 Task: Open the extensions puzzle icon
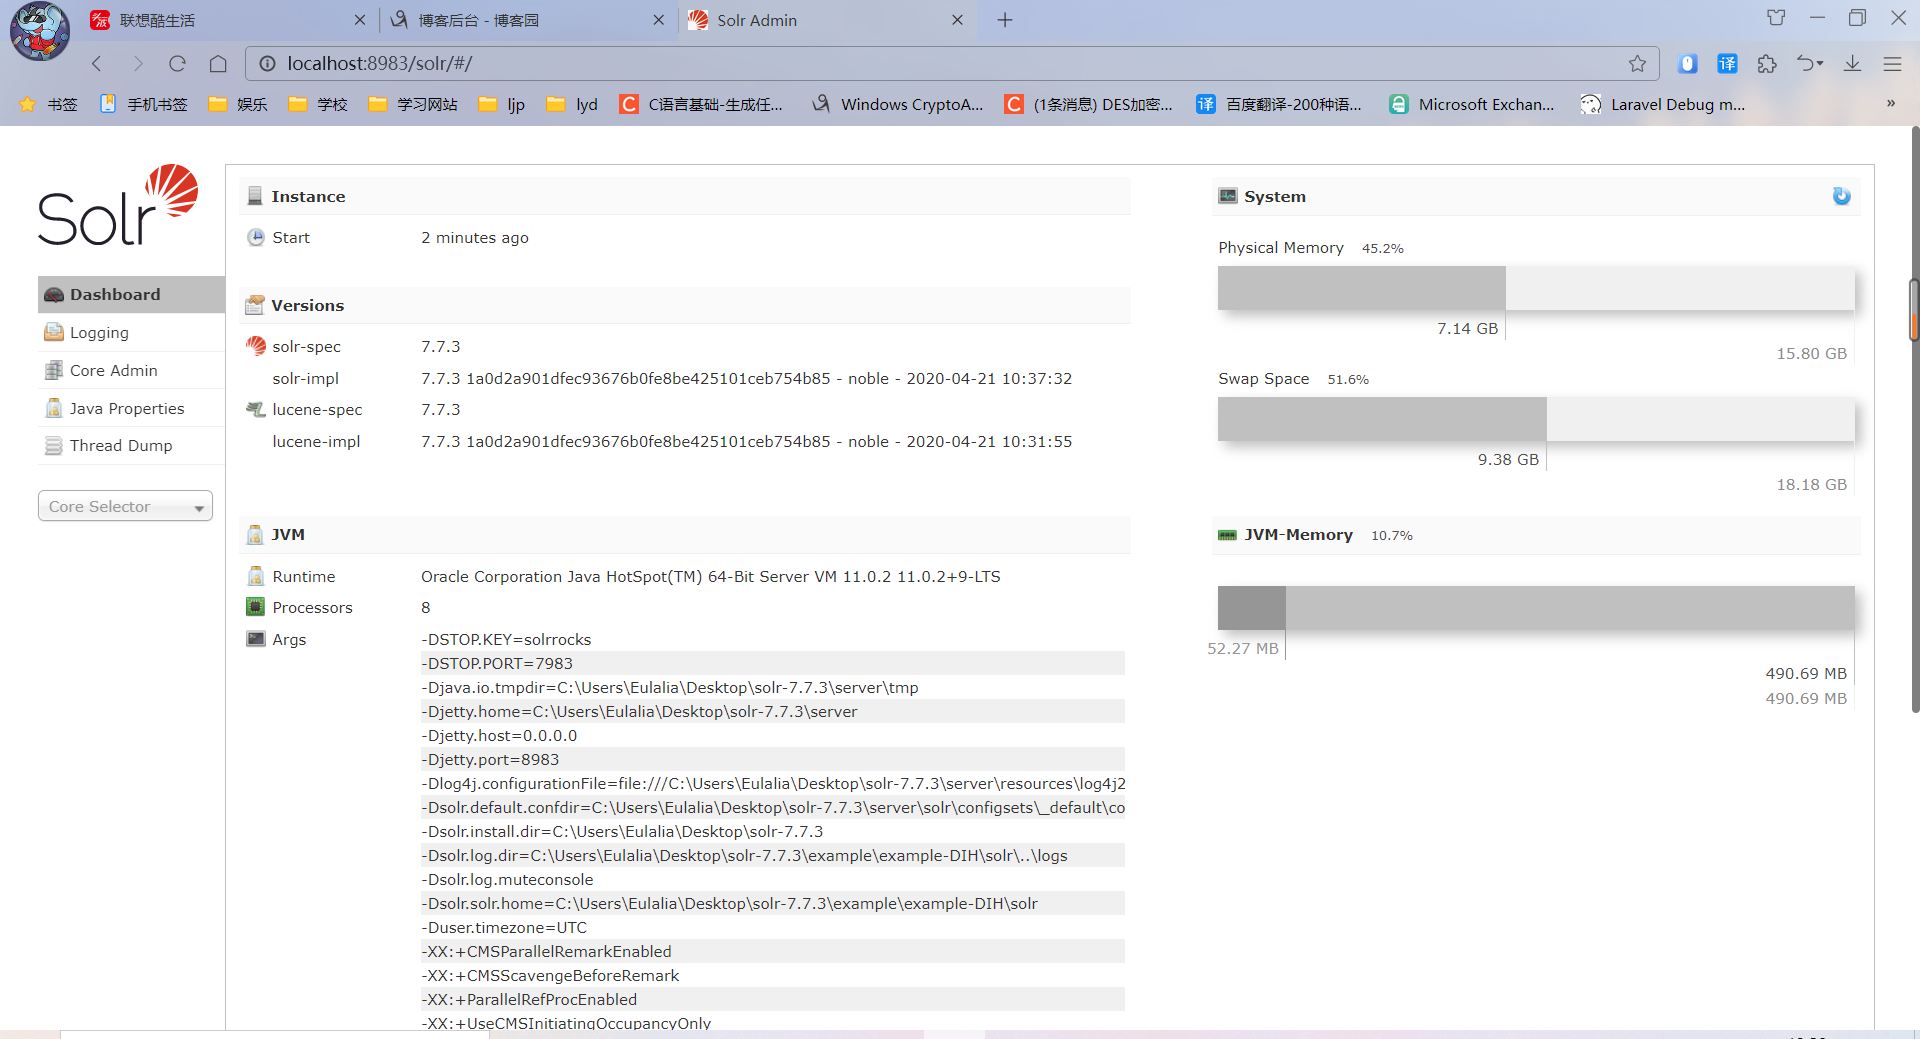click(x=1767, y=64)
